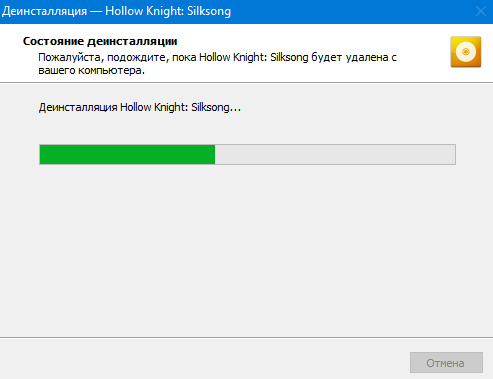This screenshot has width=493, height=379.
Task: Click the title text Деинсталляция — Hollow Knight: Silksong
Action: (116, 11)
